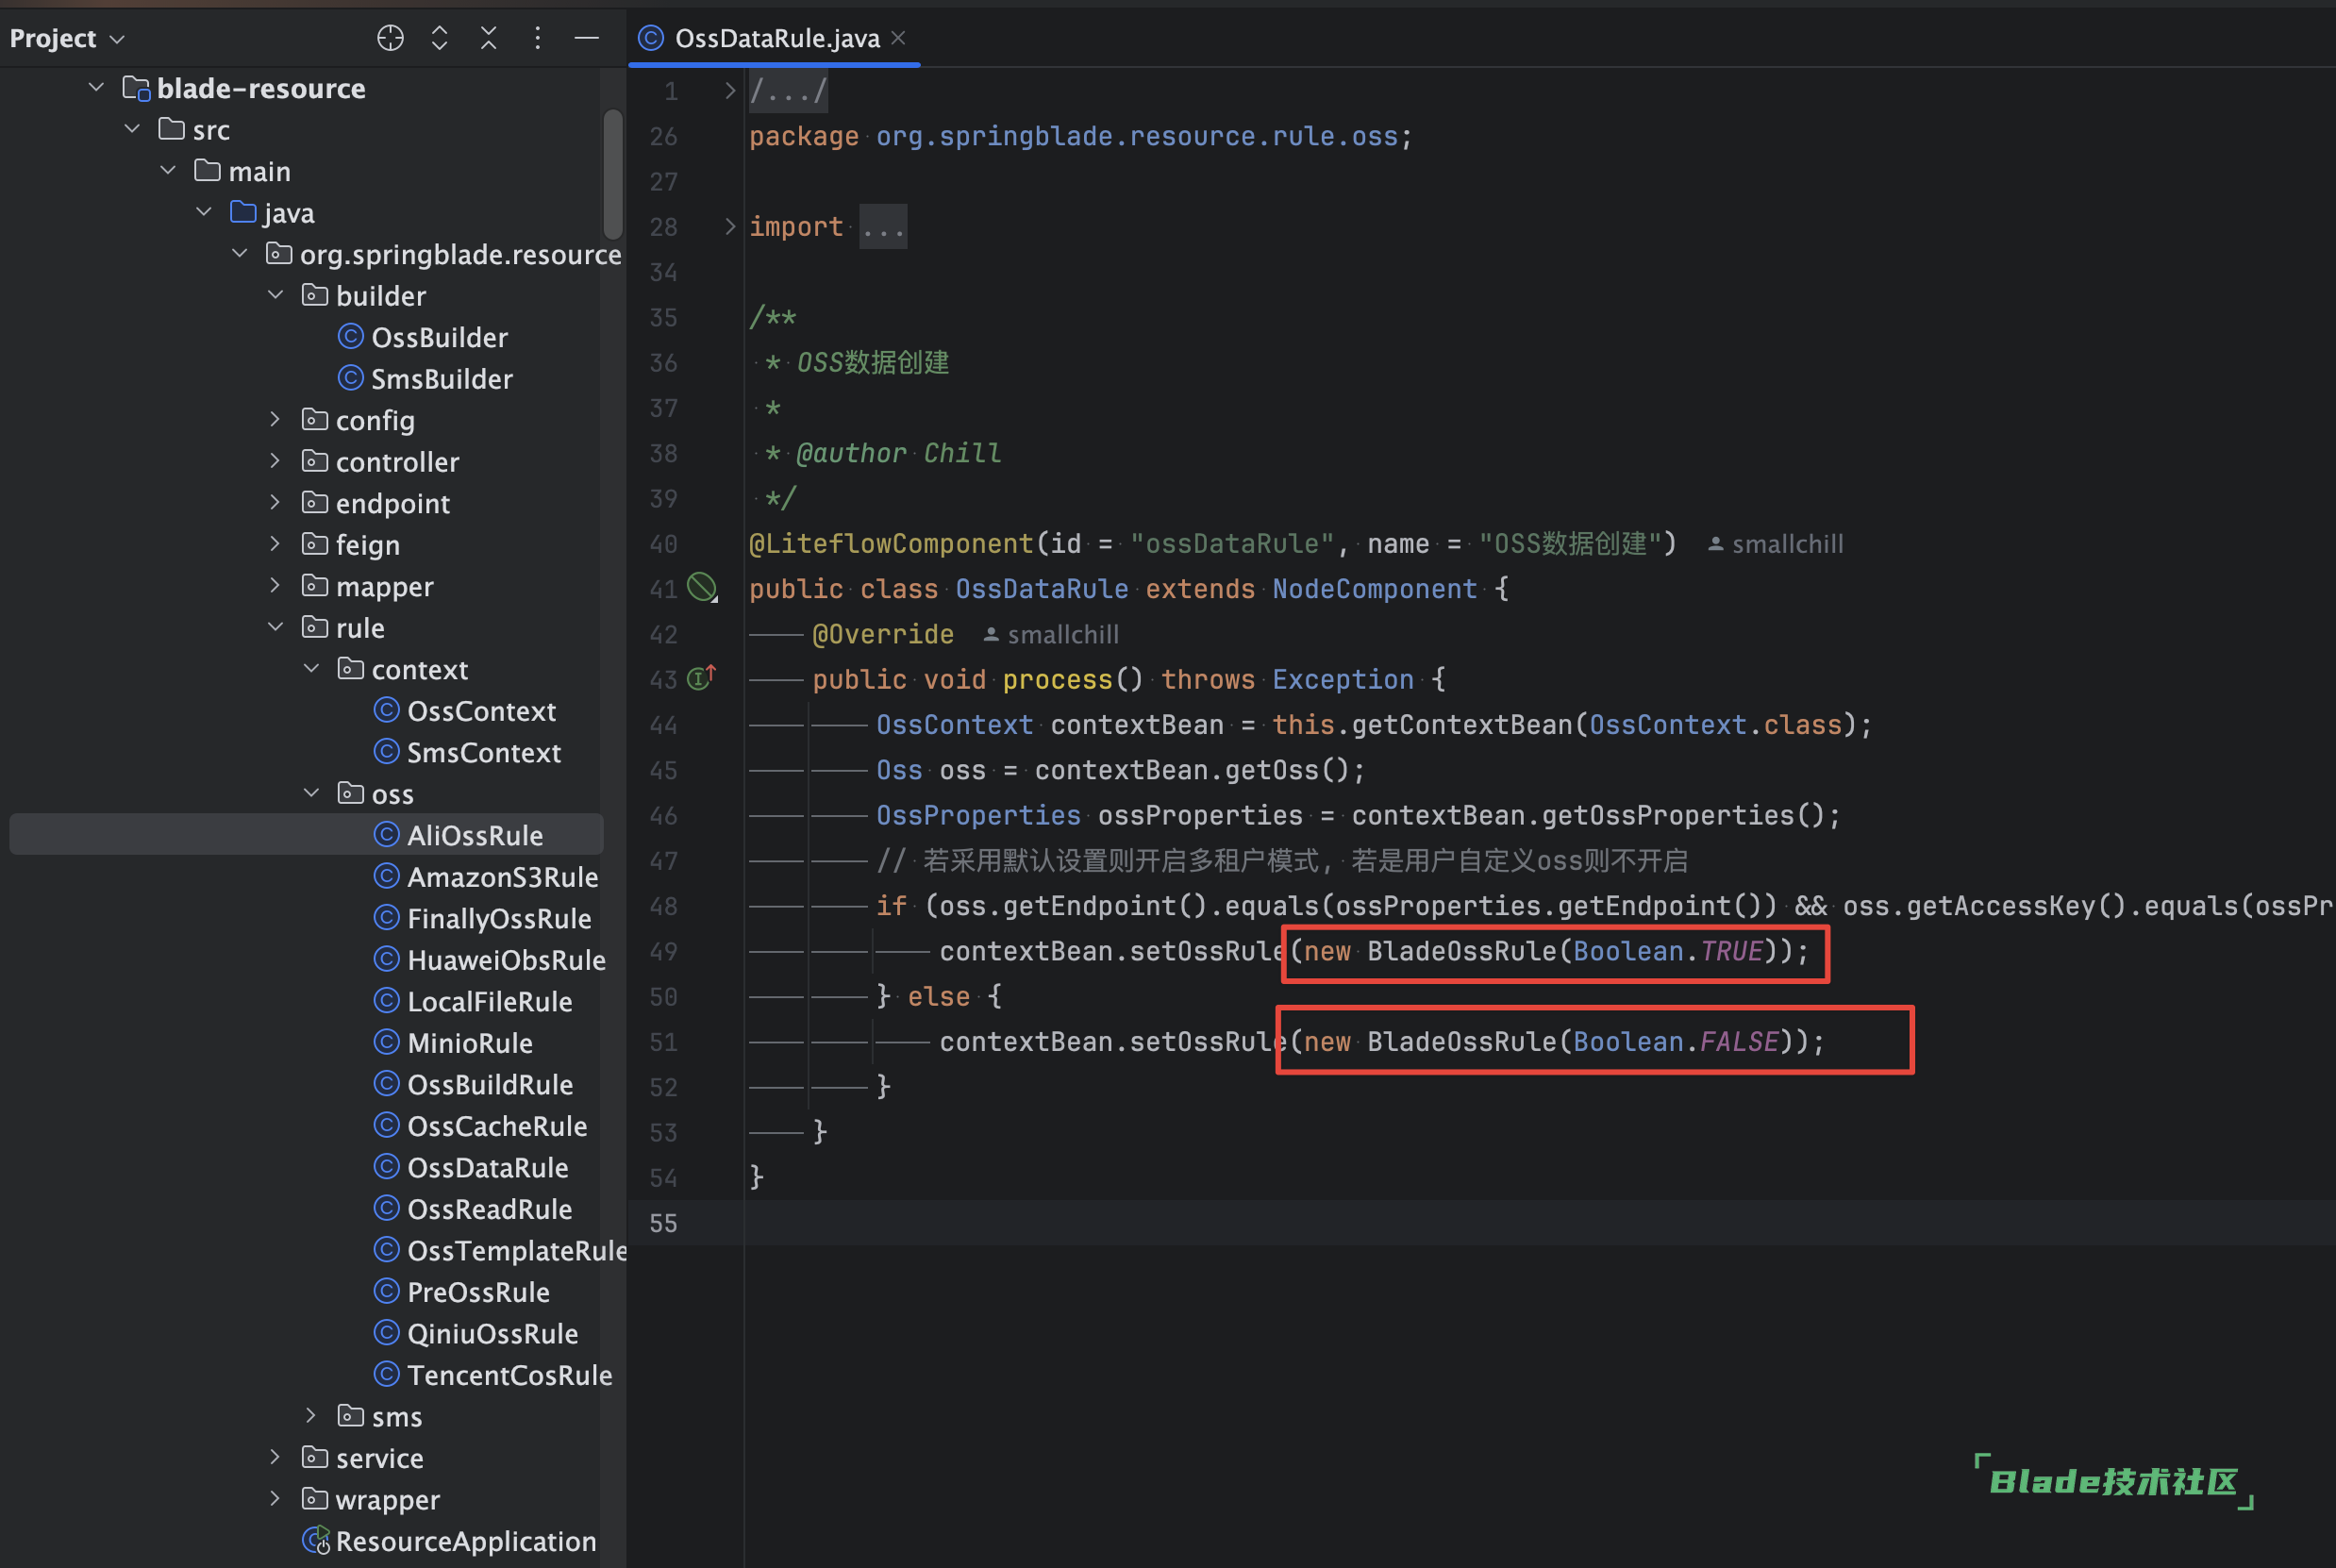
Task: Collapse the blade-resource module node
Action: tap(96, 87)
